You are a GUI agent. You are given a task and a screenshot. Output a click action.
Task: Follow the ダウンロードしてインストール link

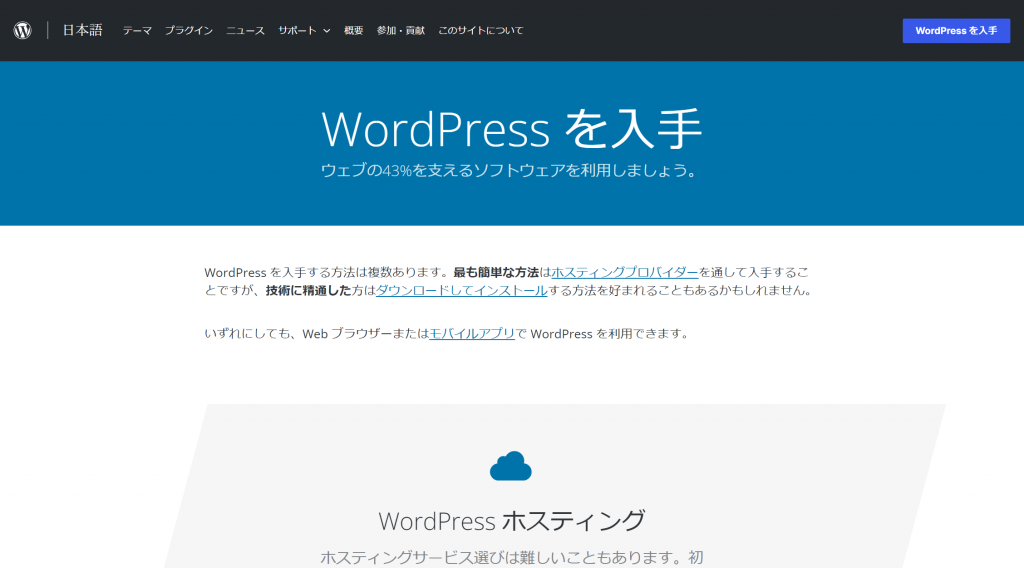(462, 291)
